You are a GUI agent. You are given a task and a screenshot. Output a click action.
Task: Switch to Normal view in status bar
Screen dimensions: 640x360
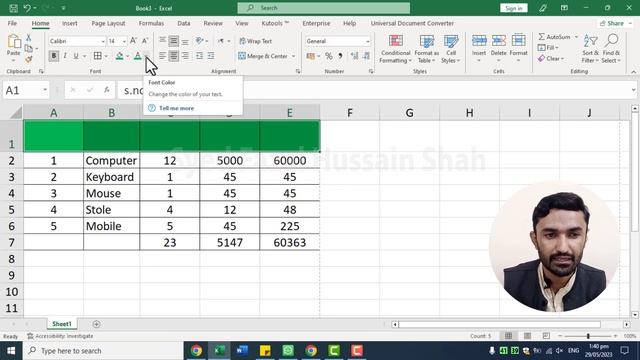tap(508, 336)
